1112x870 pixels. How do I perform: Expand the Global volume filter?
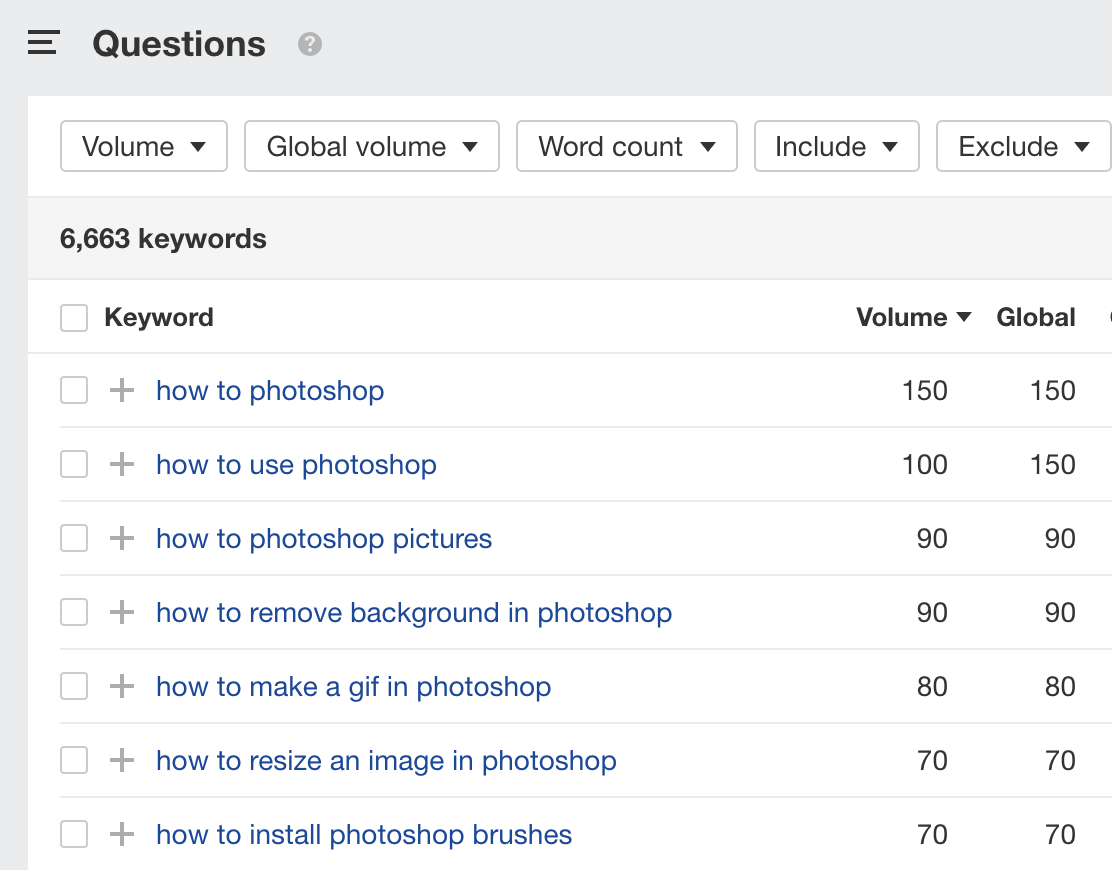tap(371, 146)
